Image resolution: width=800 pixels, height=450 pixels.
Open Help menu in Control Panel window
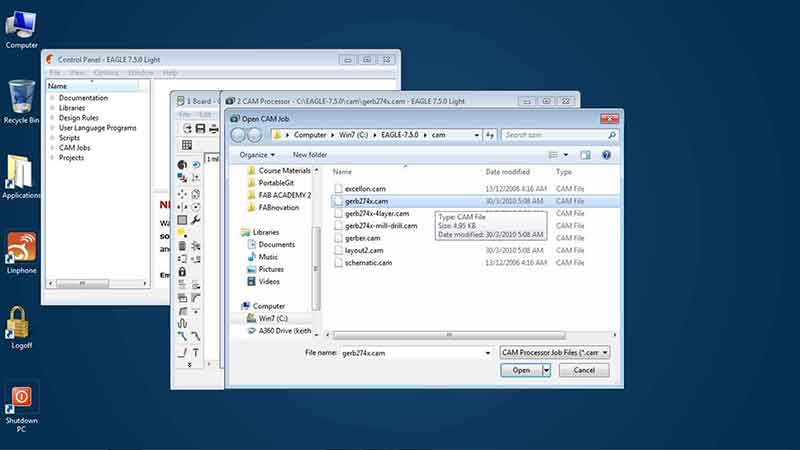point(170,73)
